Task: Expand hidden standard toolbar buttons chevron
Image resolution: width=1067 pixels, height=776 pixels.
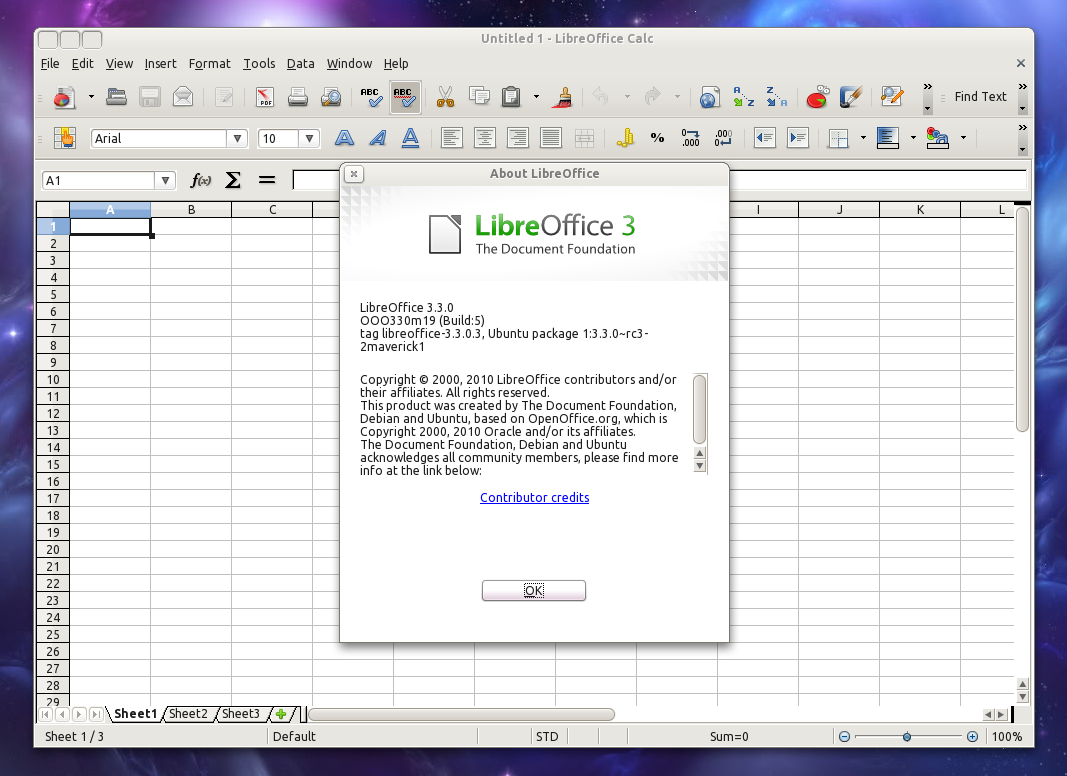Action: (928, 87)
